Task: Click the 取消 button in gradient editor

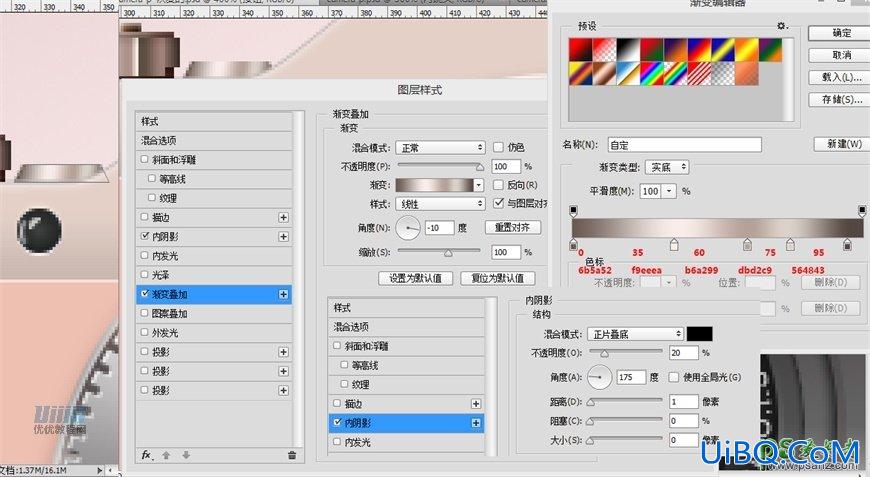Action: 839,55
